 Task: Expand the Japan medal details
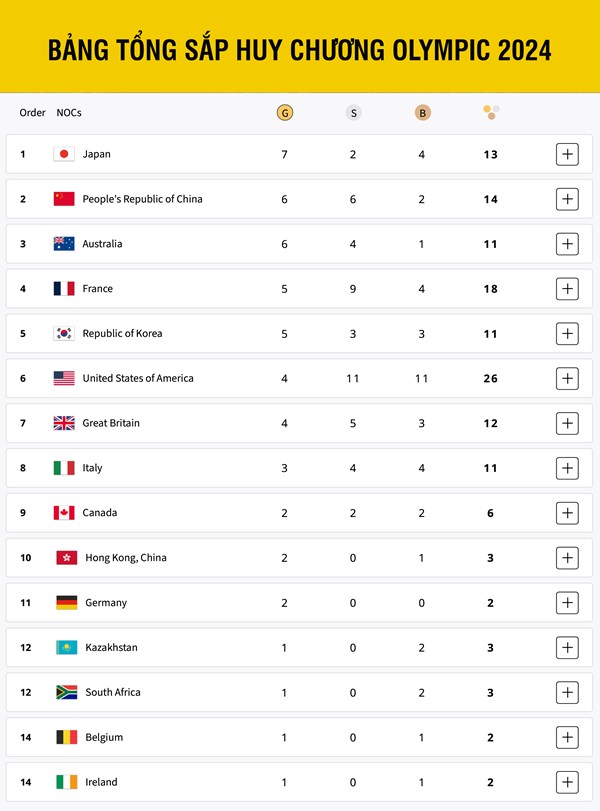click(x=567, y=154)
